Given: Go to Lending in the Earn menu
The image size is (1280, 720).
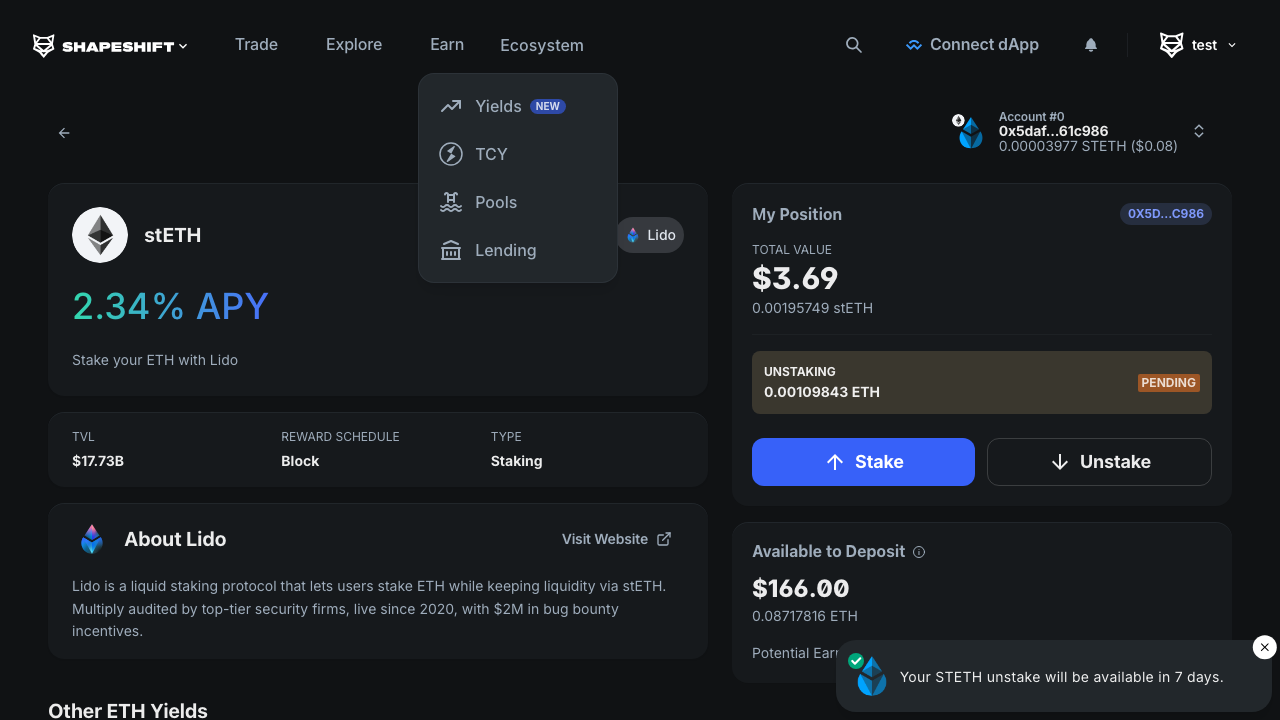Looking at the screenshot, I should (x=505, y=250).
